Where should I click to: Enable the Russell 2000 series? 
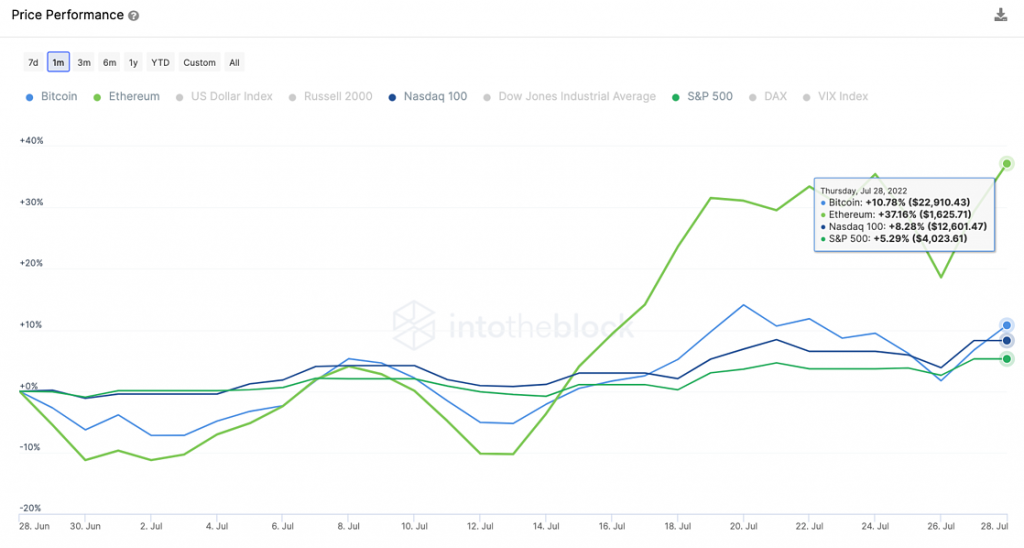coord(330,97)
